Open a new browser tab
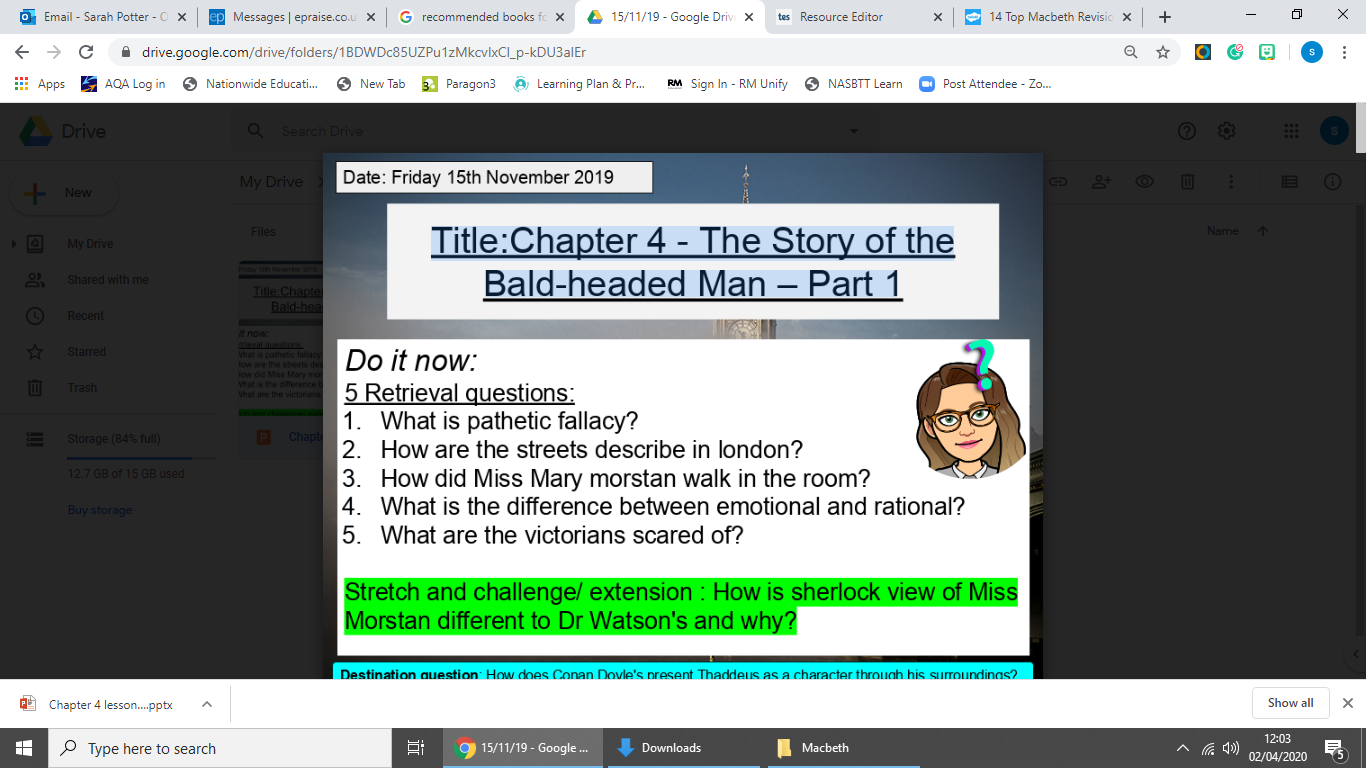 (x=1165, y=17)
